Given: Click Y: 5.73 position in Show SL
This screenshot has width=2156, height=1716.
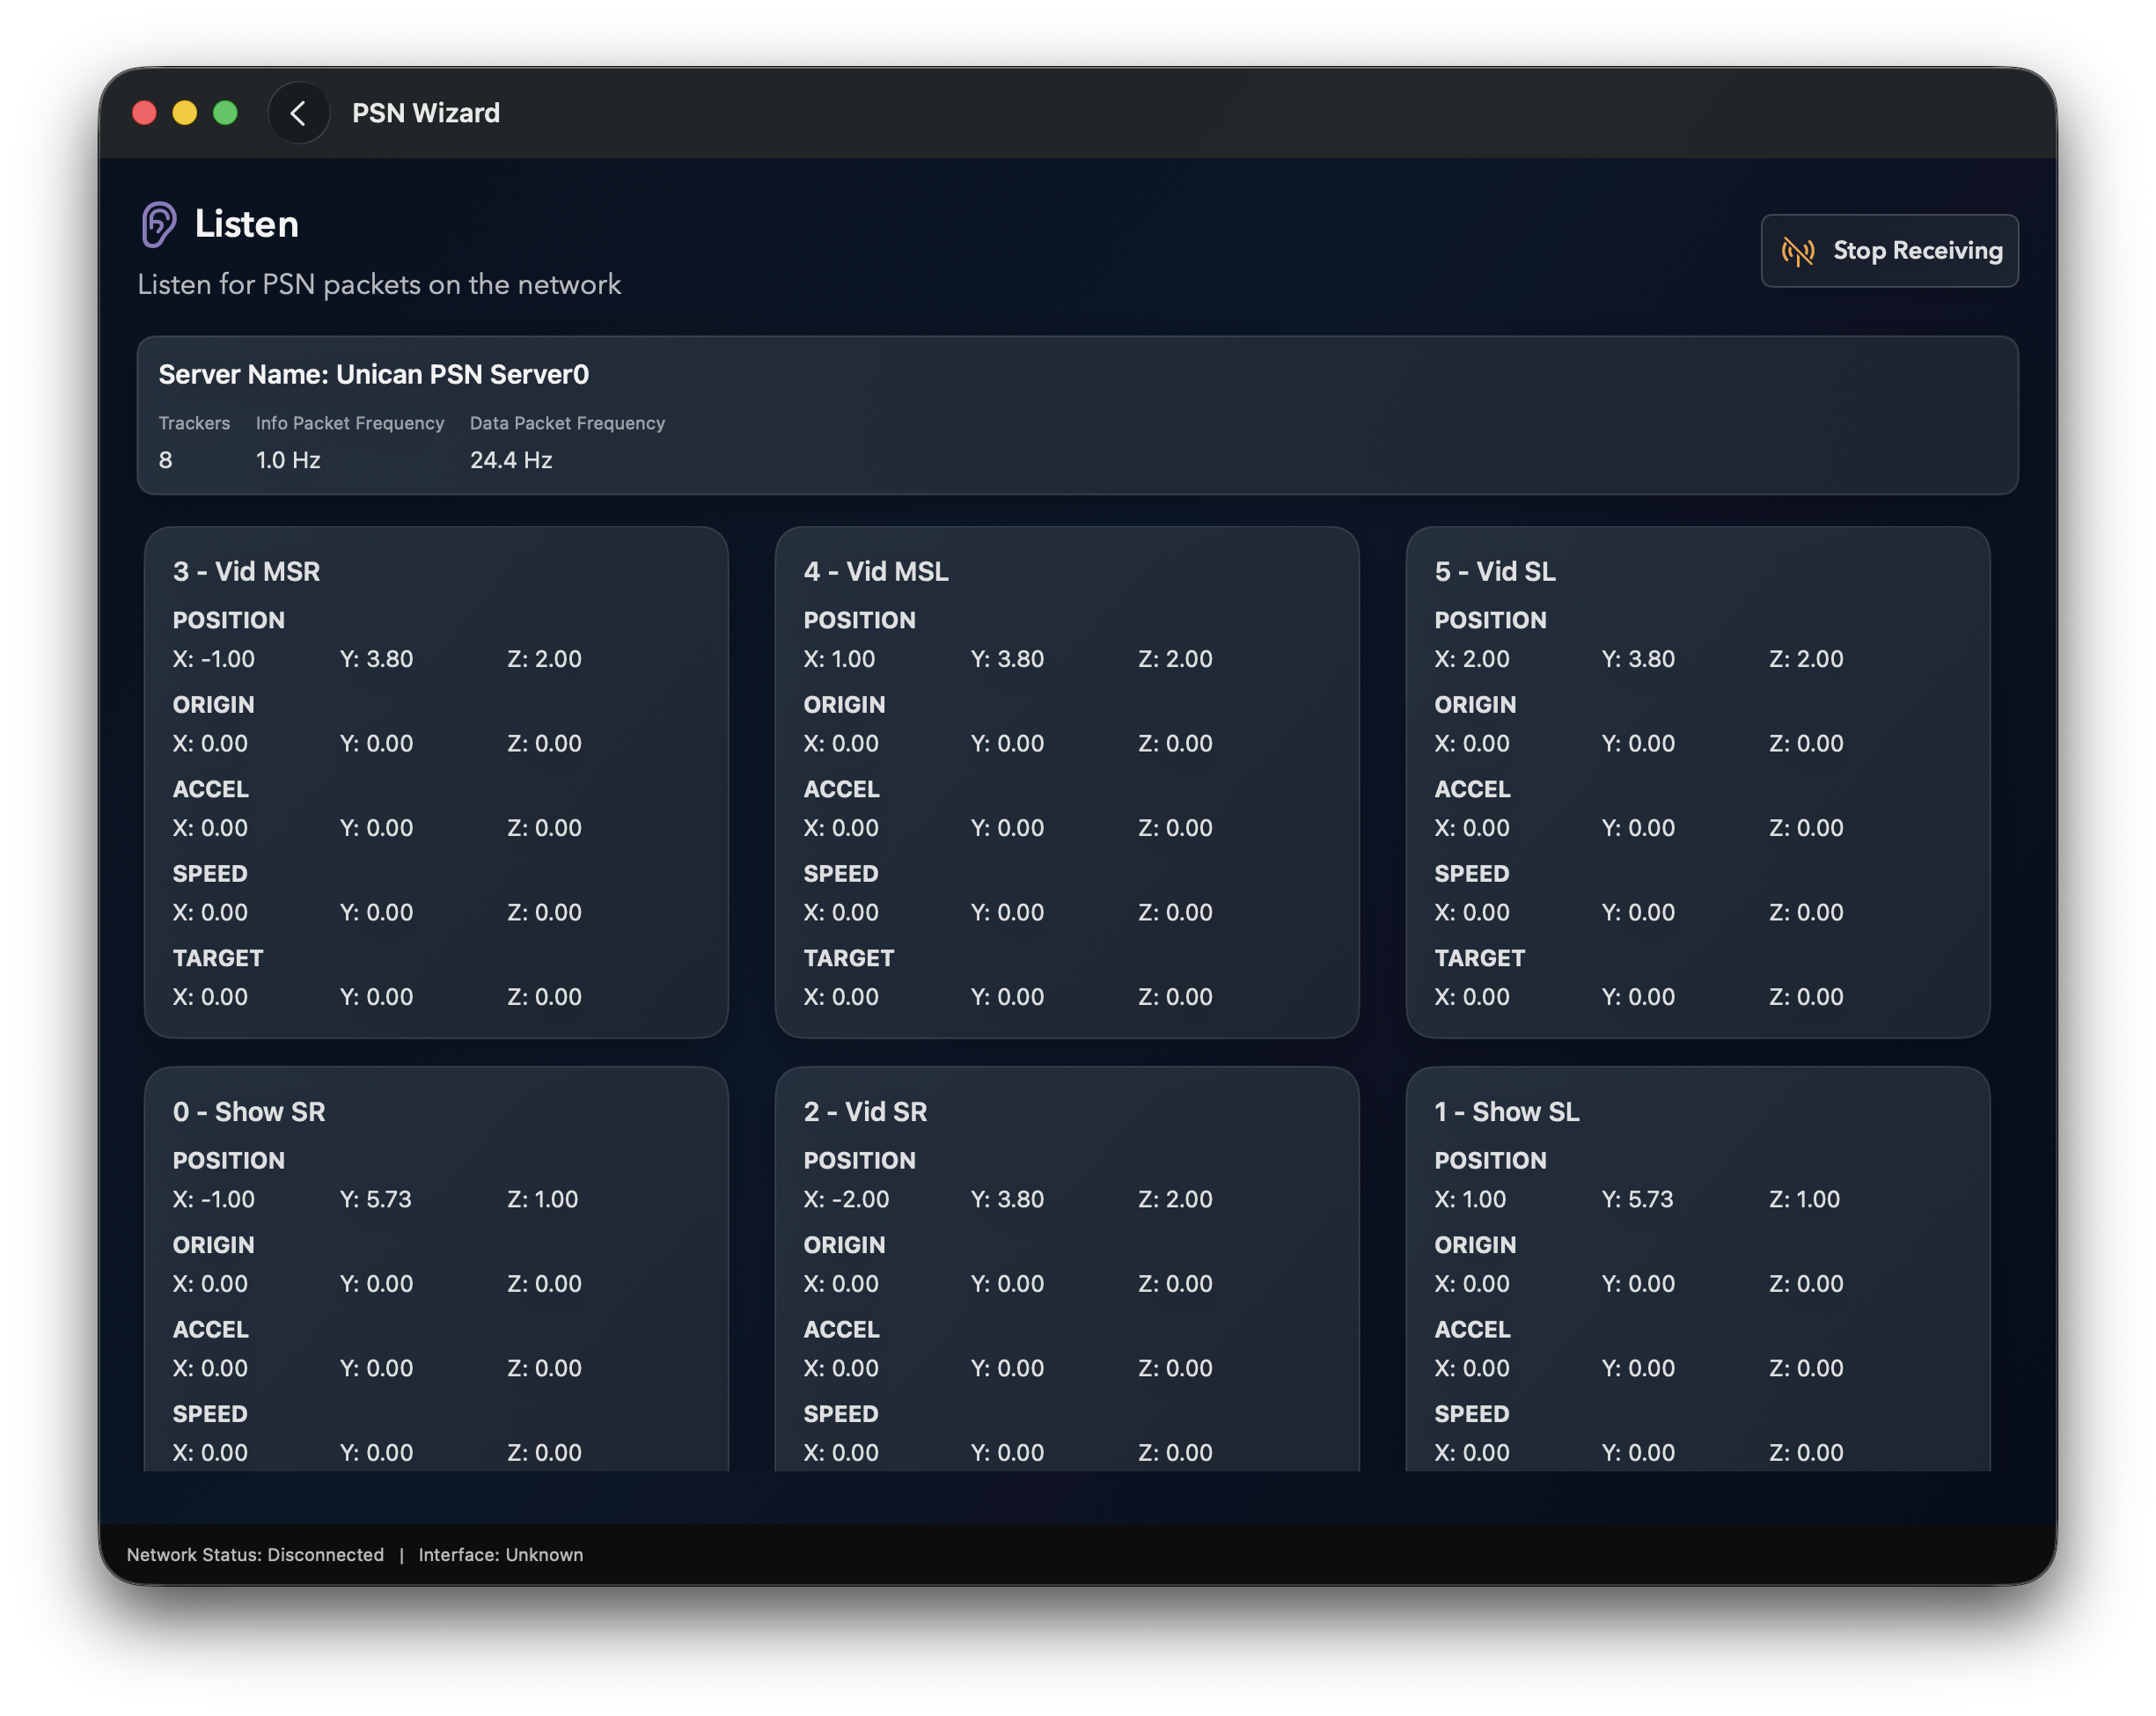Looking at the screenshot, I should pos(1637,1199).
